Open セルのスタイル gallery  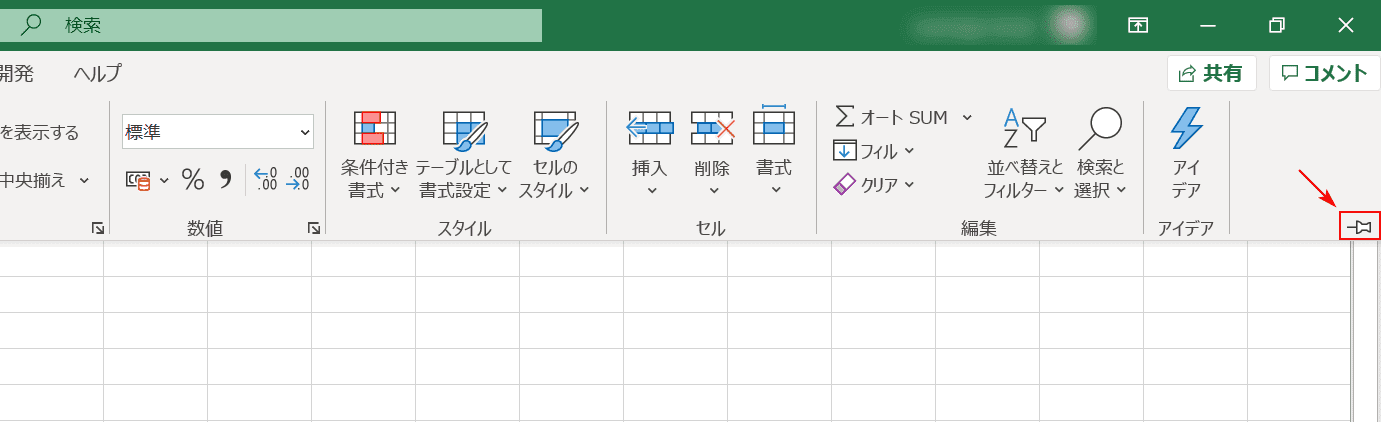555,154
